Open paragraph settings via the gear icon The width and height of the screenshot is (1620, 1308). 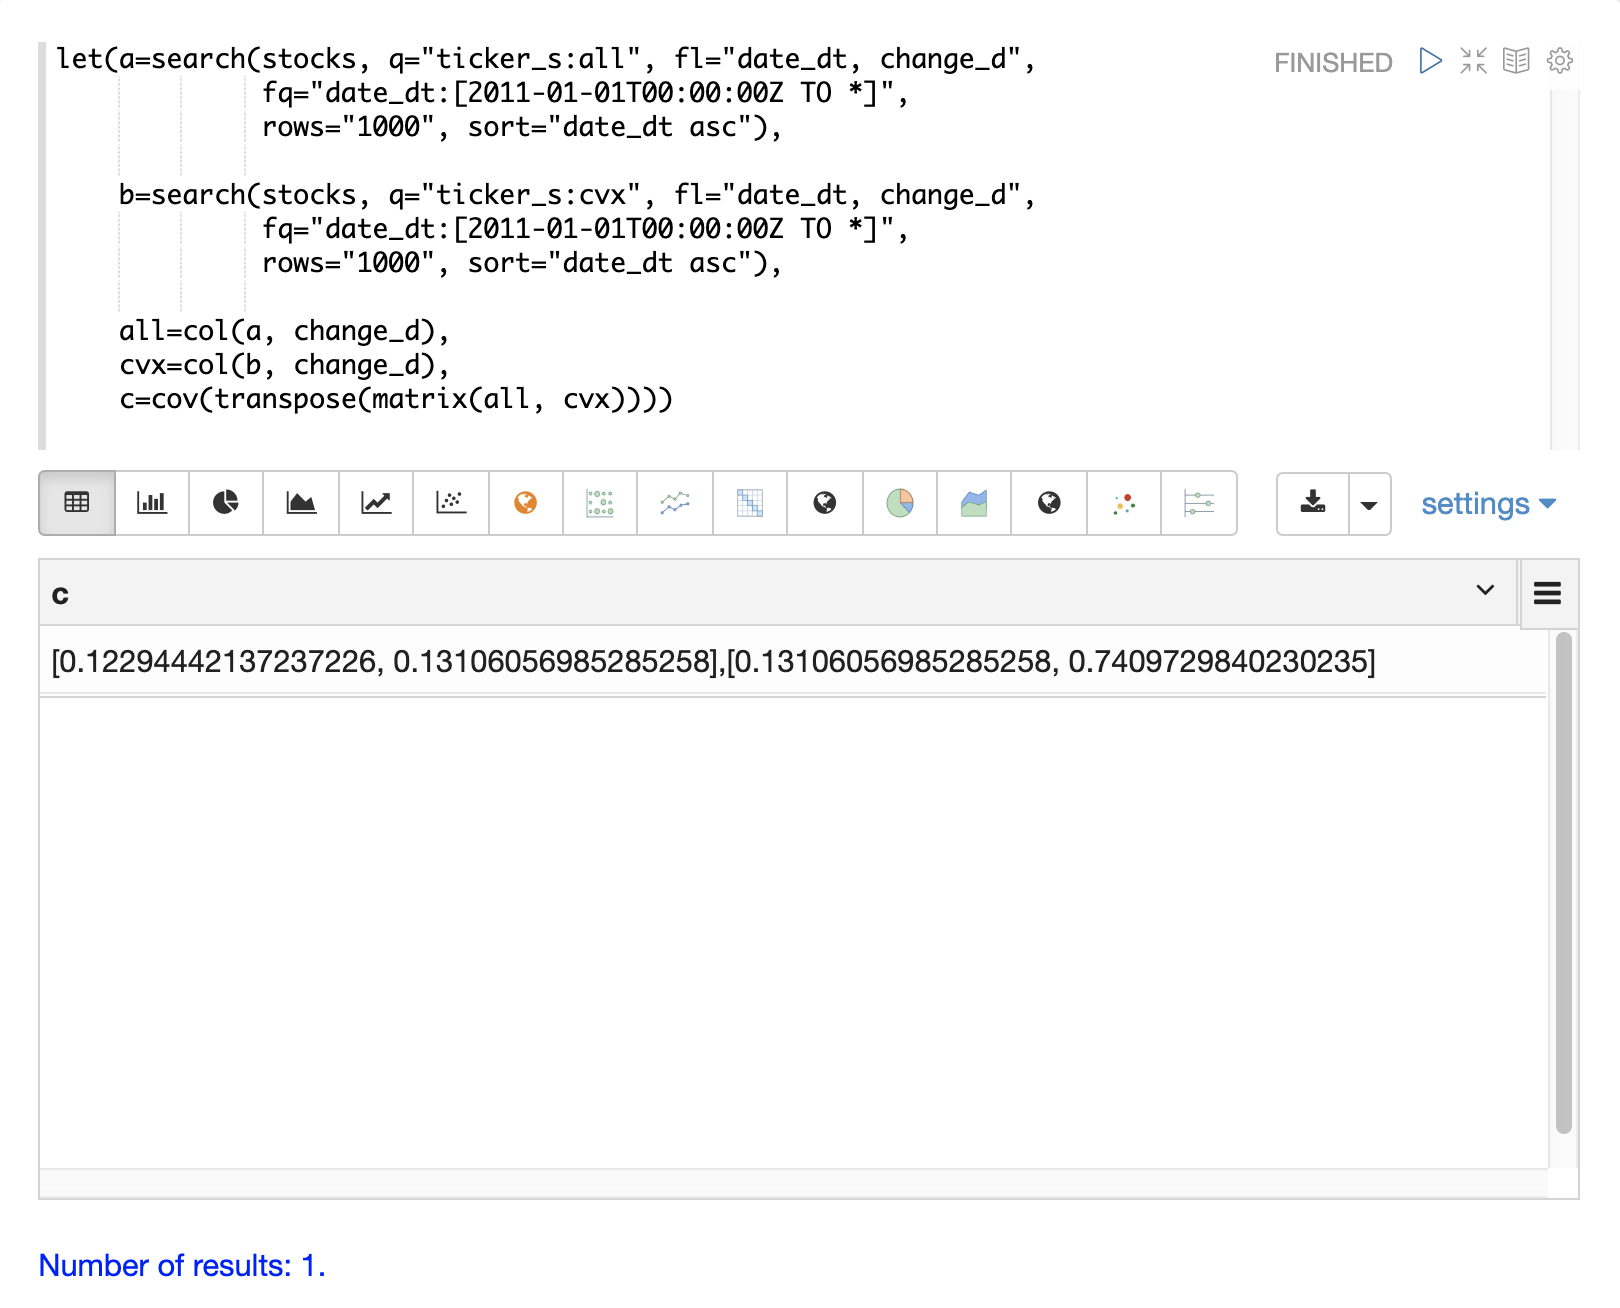point(1559,61)
